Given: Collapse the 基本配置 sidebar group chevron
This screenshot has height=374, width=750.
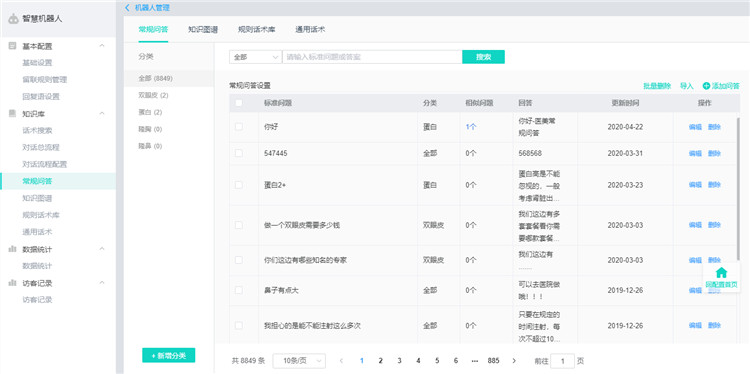Looking at the screenshot, I should click(101, 46).
